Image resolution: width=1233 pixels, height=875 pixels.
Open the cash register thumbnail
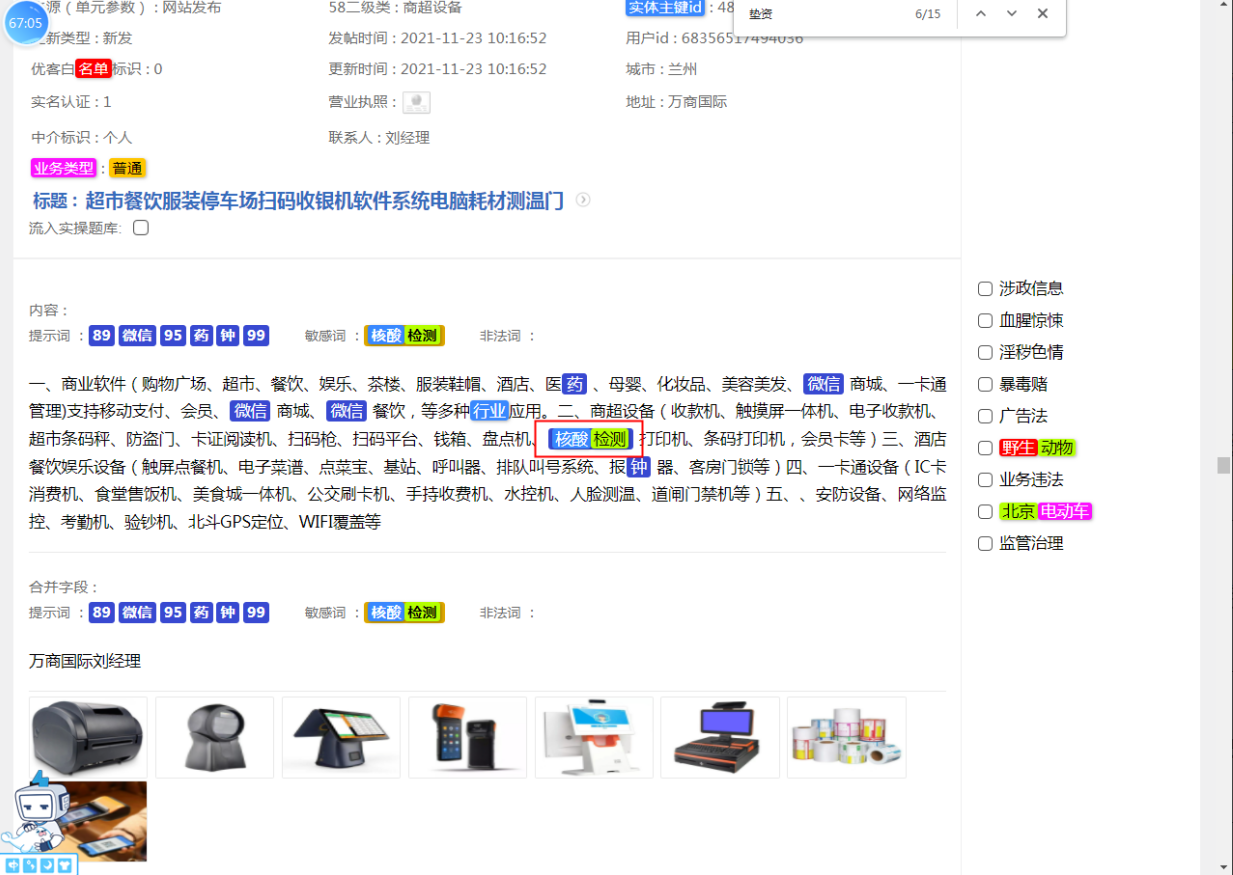pos(720,738)
